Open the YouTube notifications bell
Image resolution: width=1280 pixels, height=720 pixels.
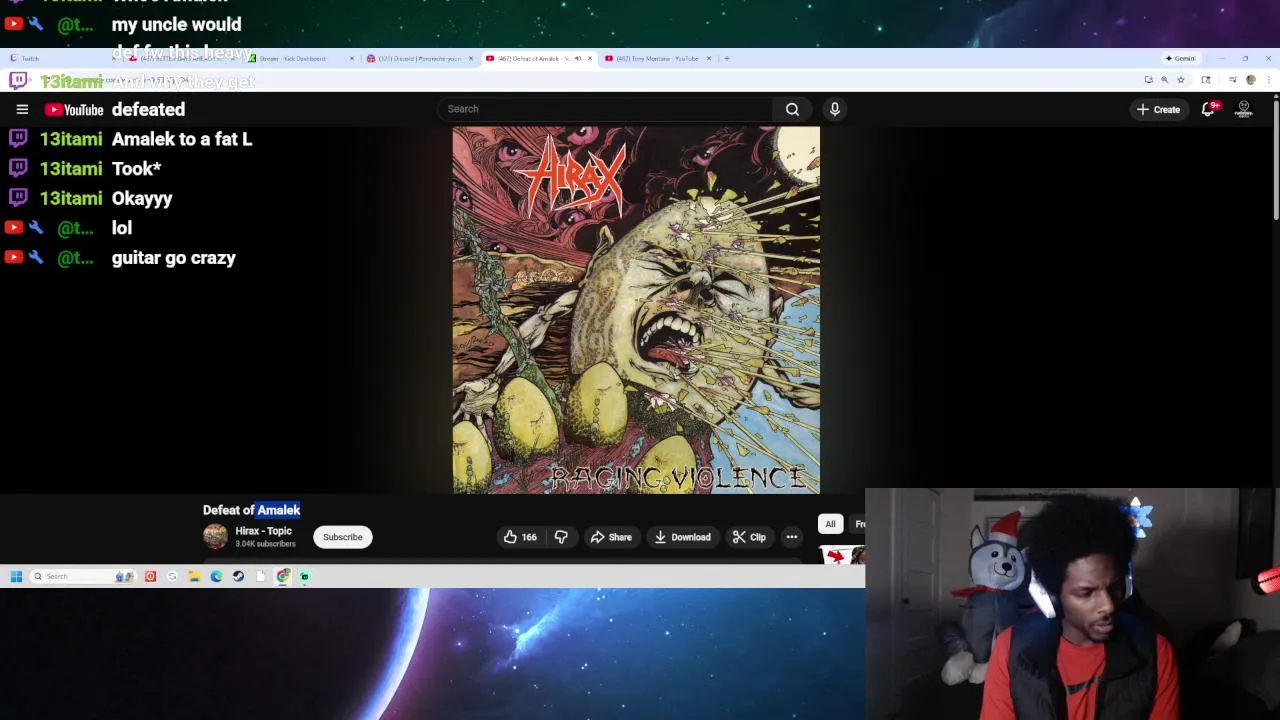(x=1208, y=109)
